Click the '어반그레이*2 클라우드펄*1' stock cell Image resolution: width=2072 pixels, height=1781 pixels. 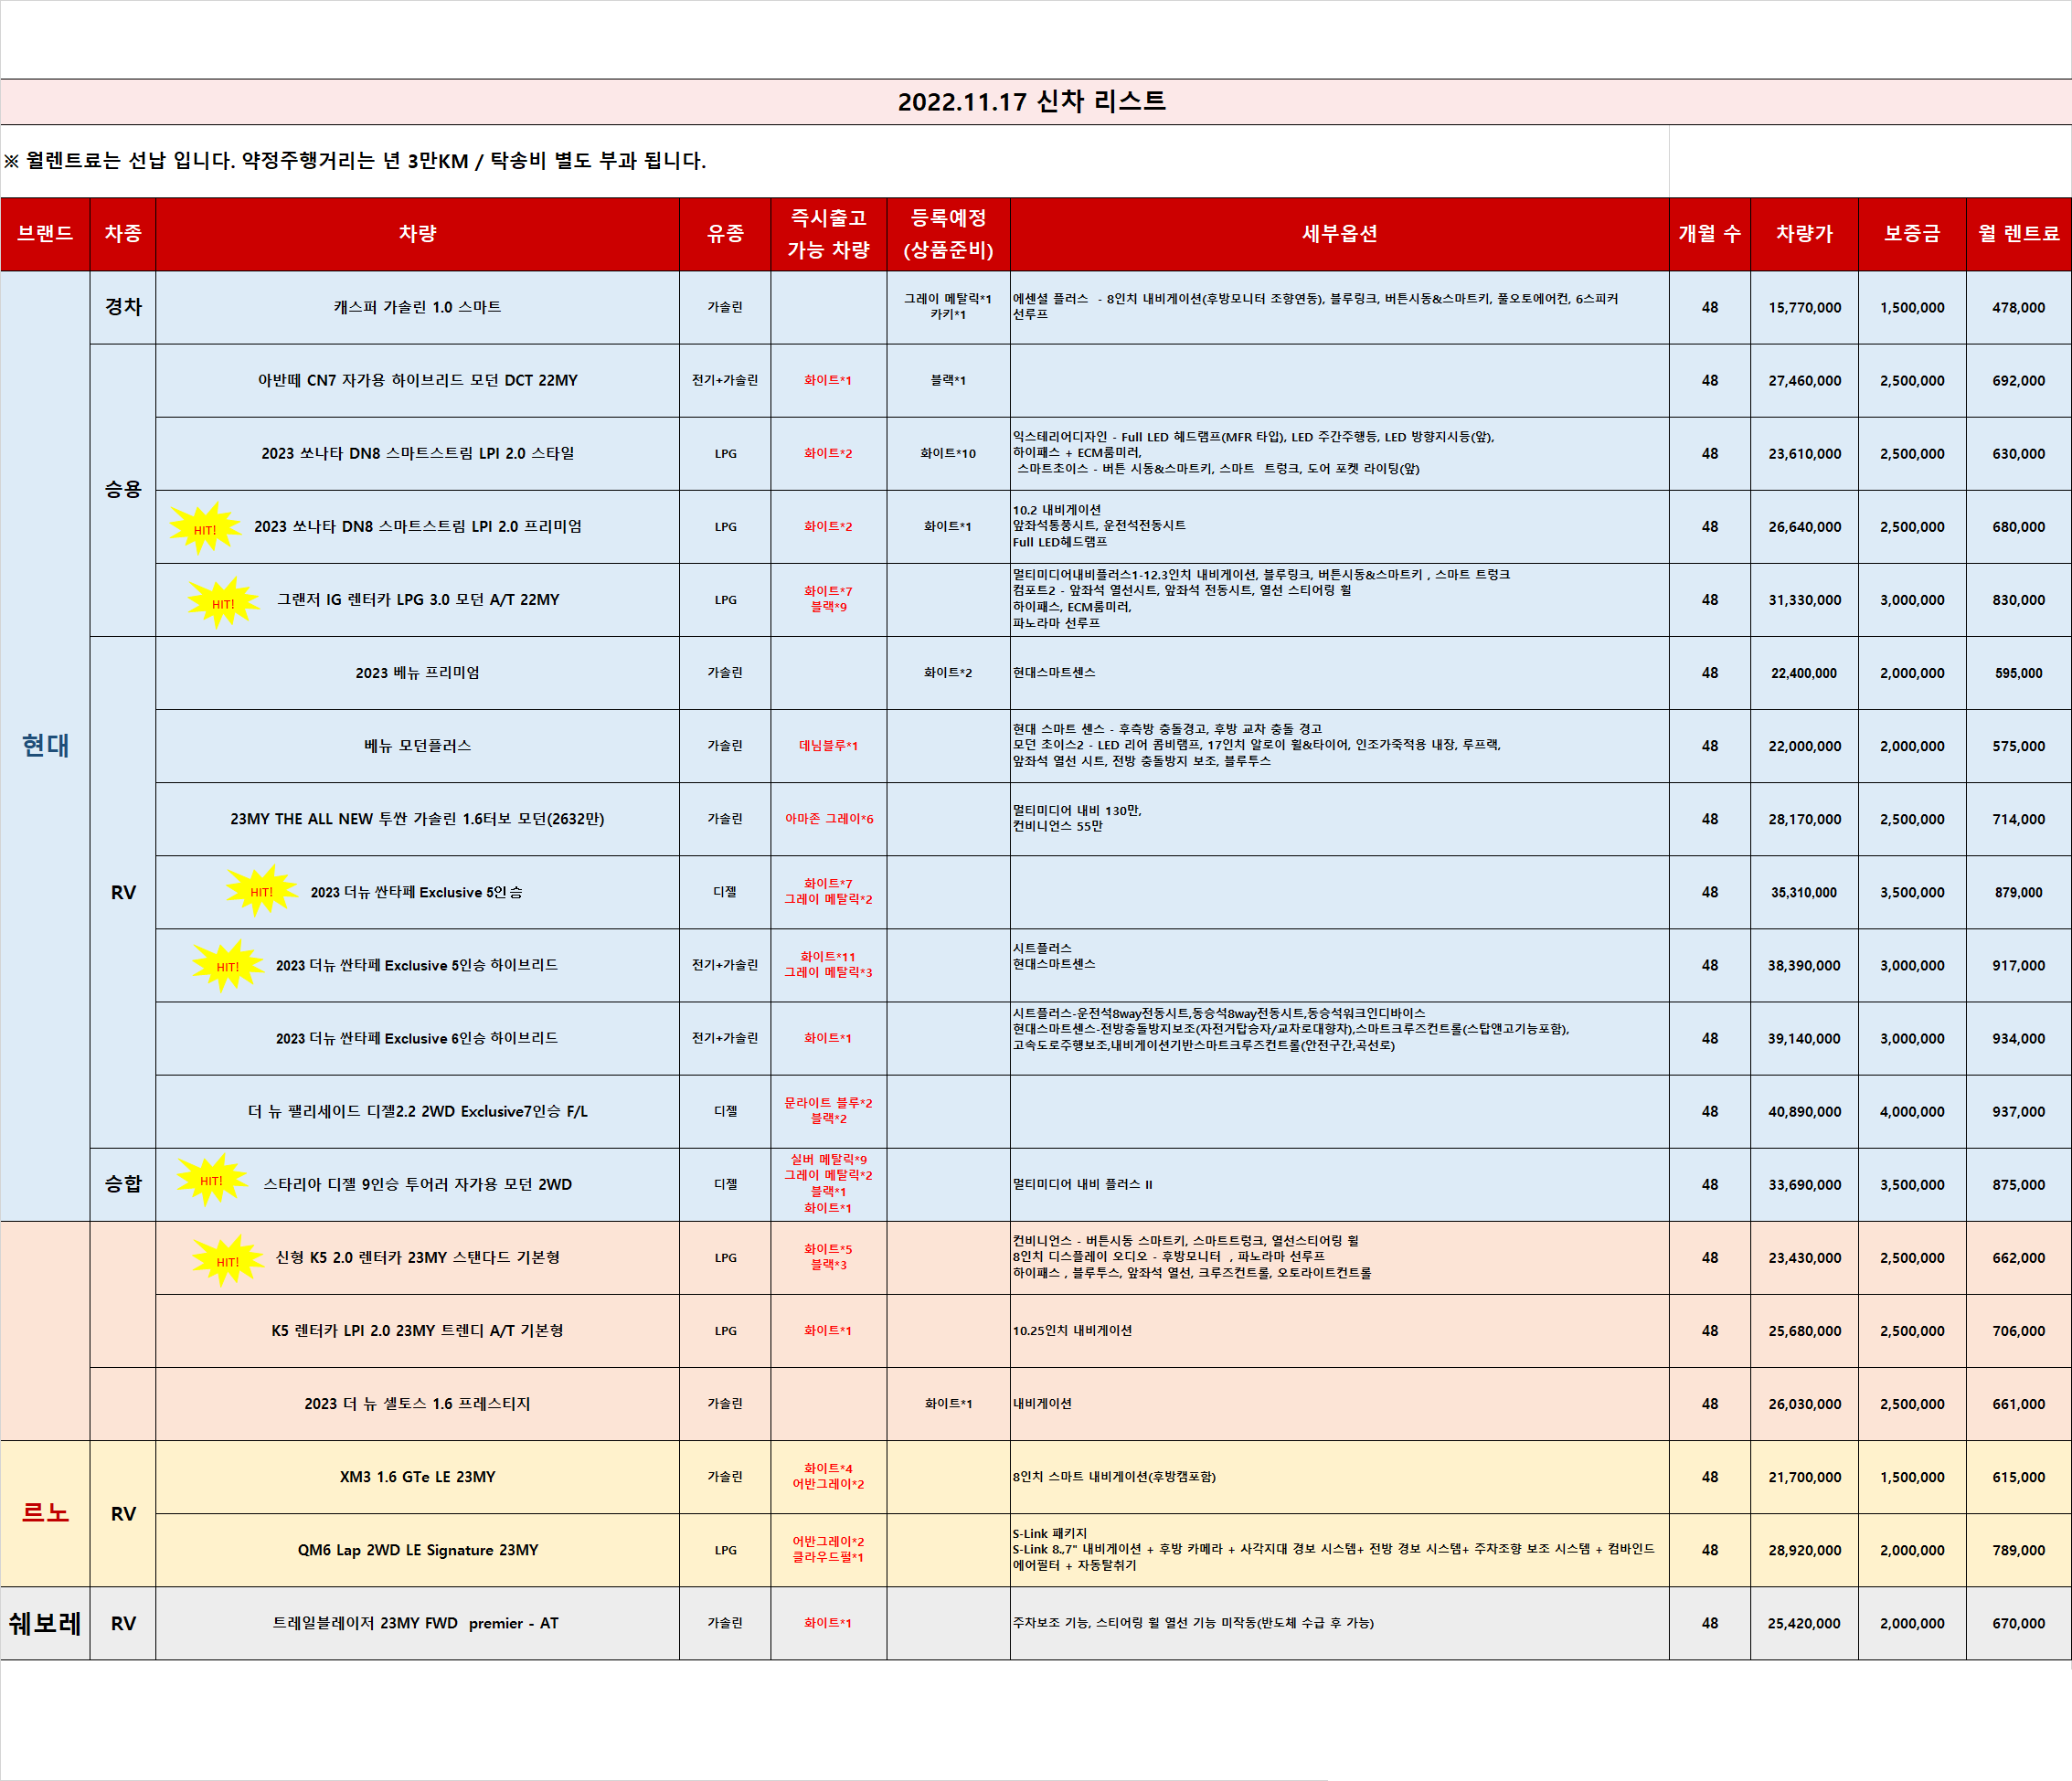coord(829,1550)
